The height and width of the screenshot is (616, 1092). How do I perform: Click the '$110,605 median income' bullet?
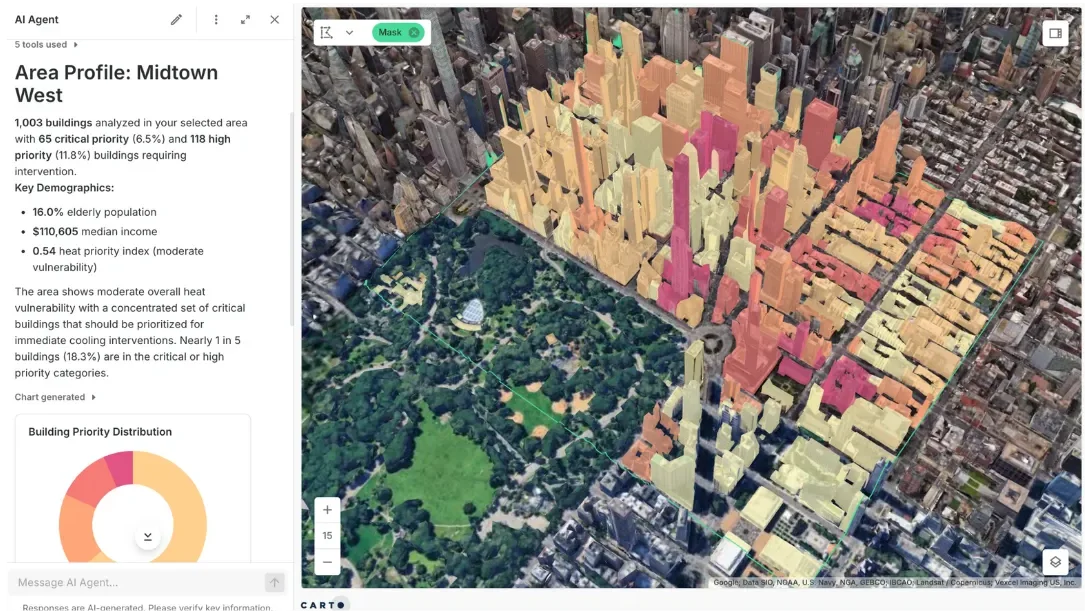click(x=95, y=231)
